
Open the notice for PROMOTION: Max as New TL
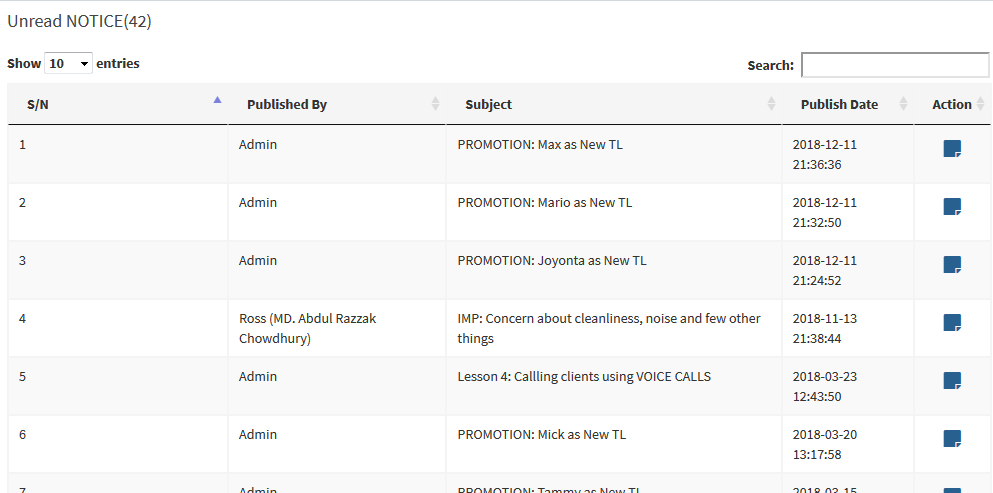pyautogui.click(x=952, y=149)
